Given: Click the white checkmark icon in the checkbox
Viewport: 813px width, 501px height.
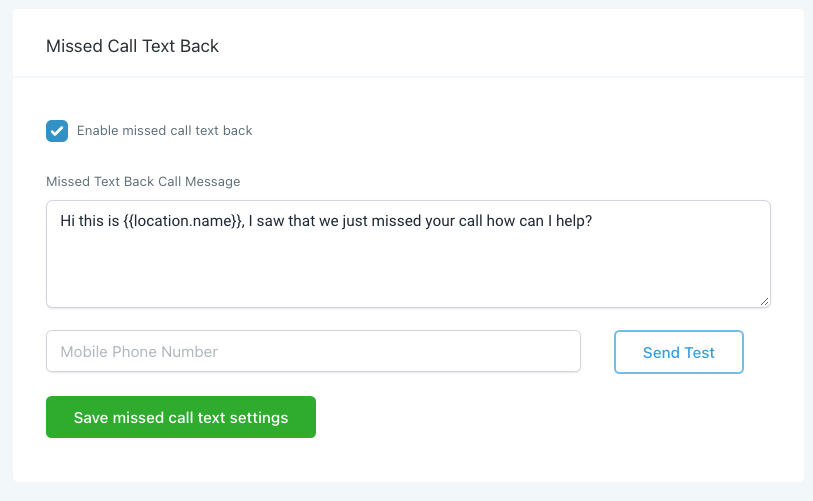Looking at the screenshot, I should (57, 131).
